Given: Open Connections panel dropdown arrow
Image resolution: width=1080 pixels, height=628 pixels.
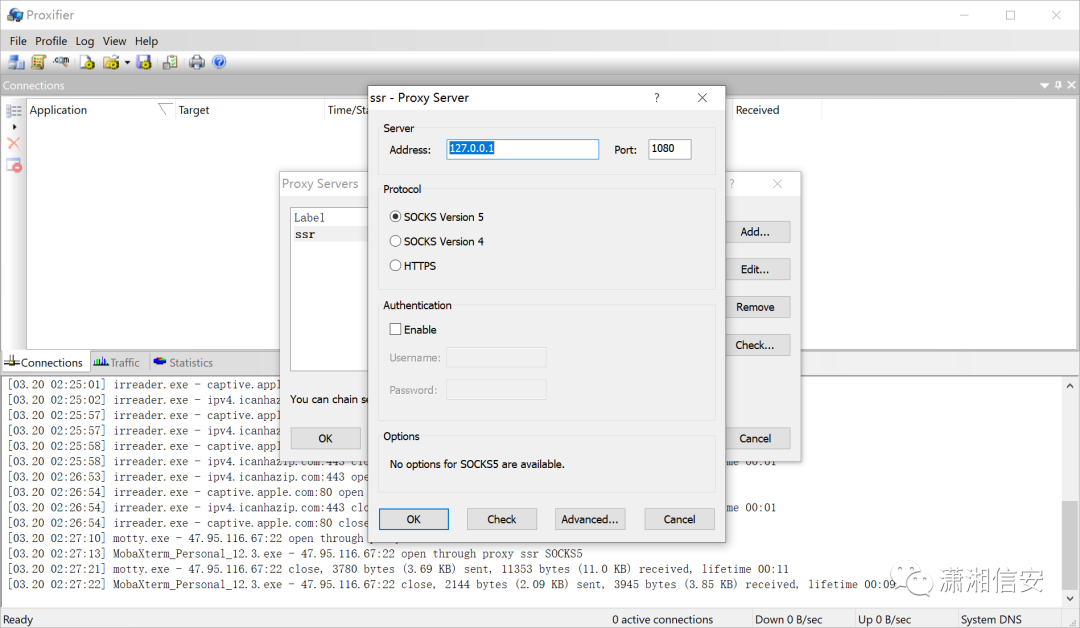Looking at the screenshot, I should point(1044,85).
